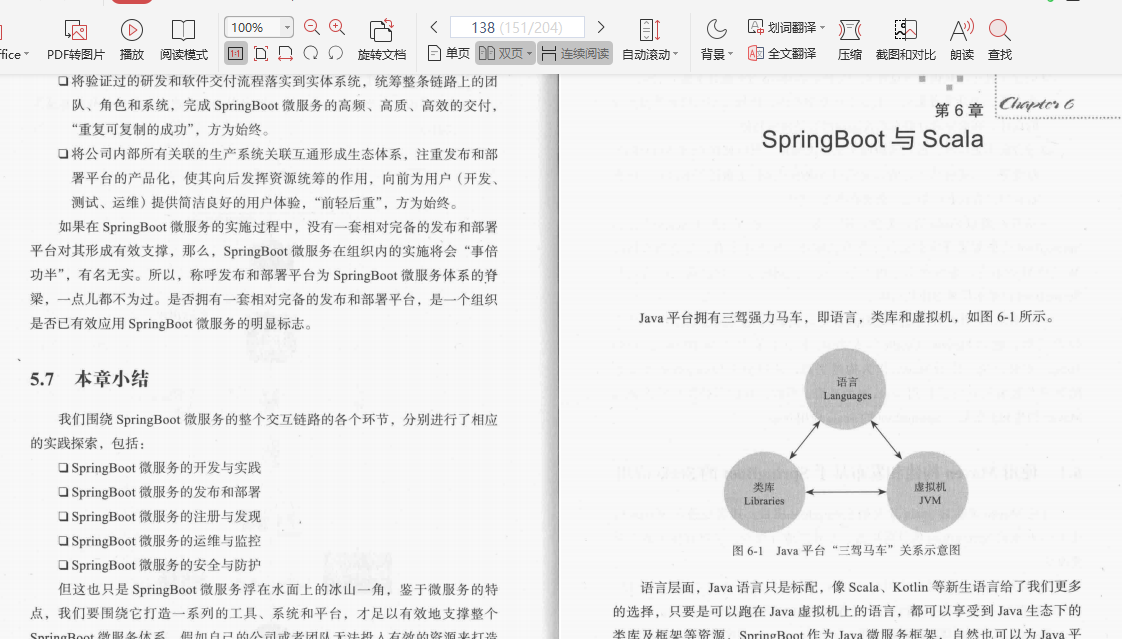1122x639 pixels.
Task: Rotate the view clockwise
Action: 311,54
